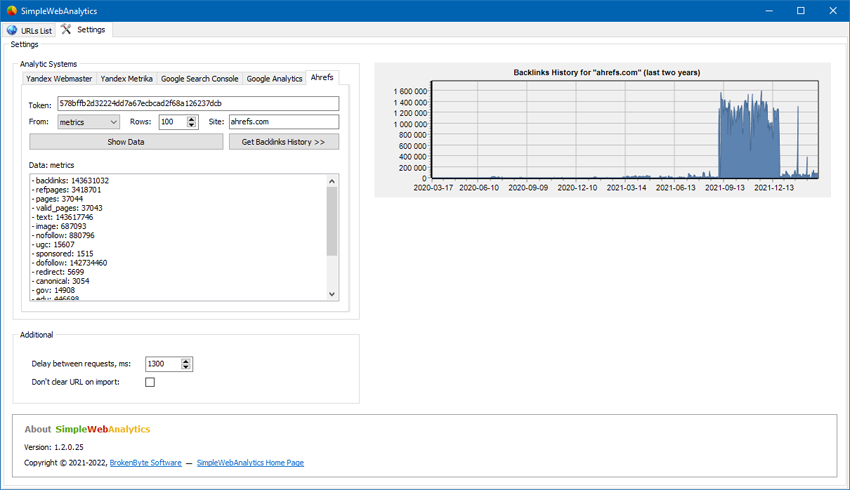Open the SimpleWebAnalytics Home Page link
Image resolution: width=850 pixels, height=490 pixels.
(250, 463)
